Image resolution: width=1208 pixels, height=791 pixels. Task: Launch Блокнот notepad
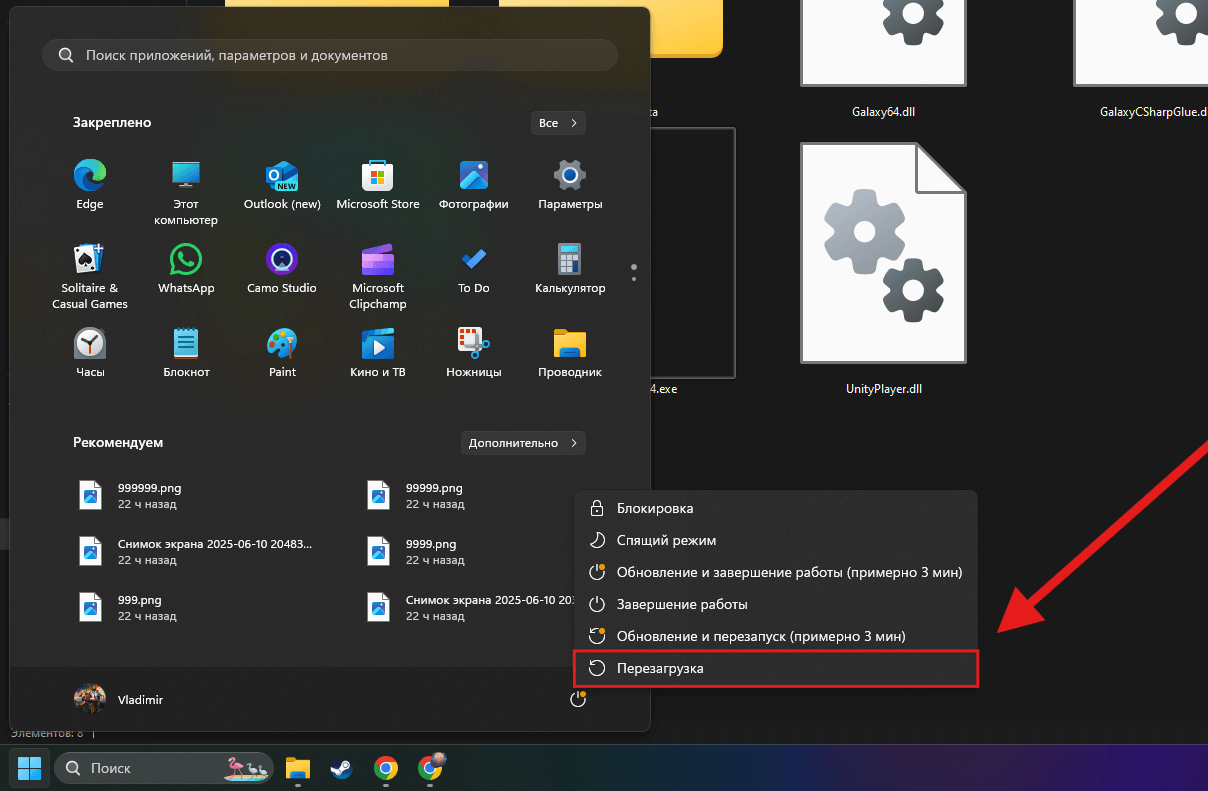(x=186, y=353)
